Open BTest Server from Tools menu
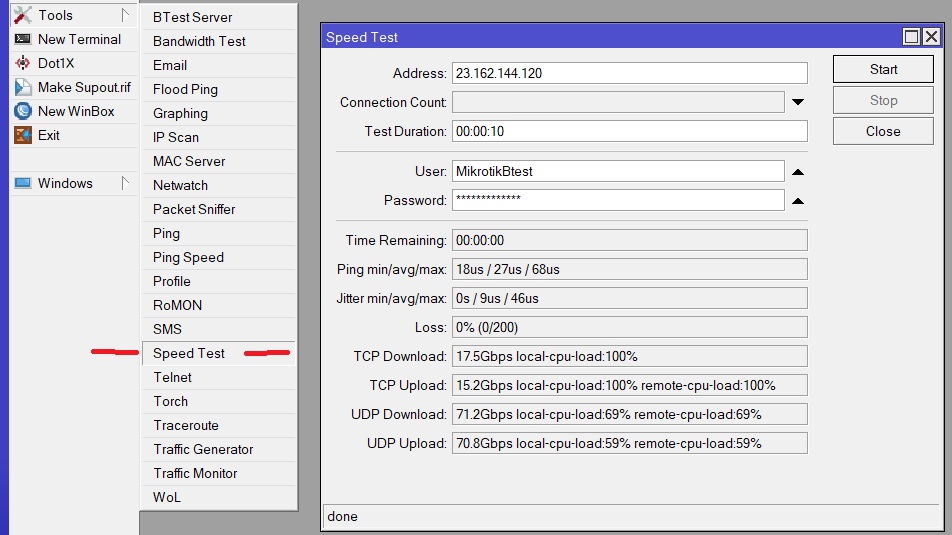This screenshot has width=952, height=535. 219,17
